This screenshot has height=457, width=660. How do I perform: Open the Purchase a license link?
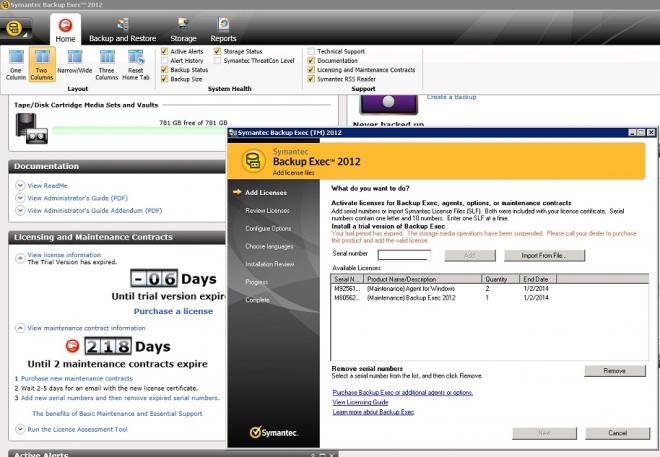(173, 311)
